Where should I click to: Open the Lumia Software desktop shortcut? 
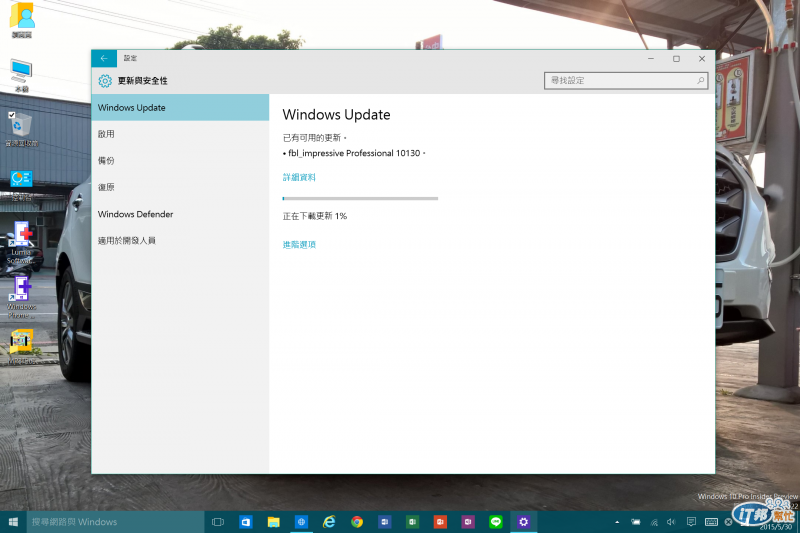[21, 242]
